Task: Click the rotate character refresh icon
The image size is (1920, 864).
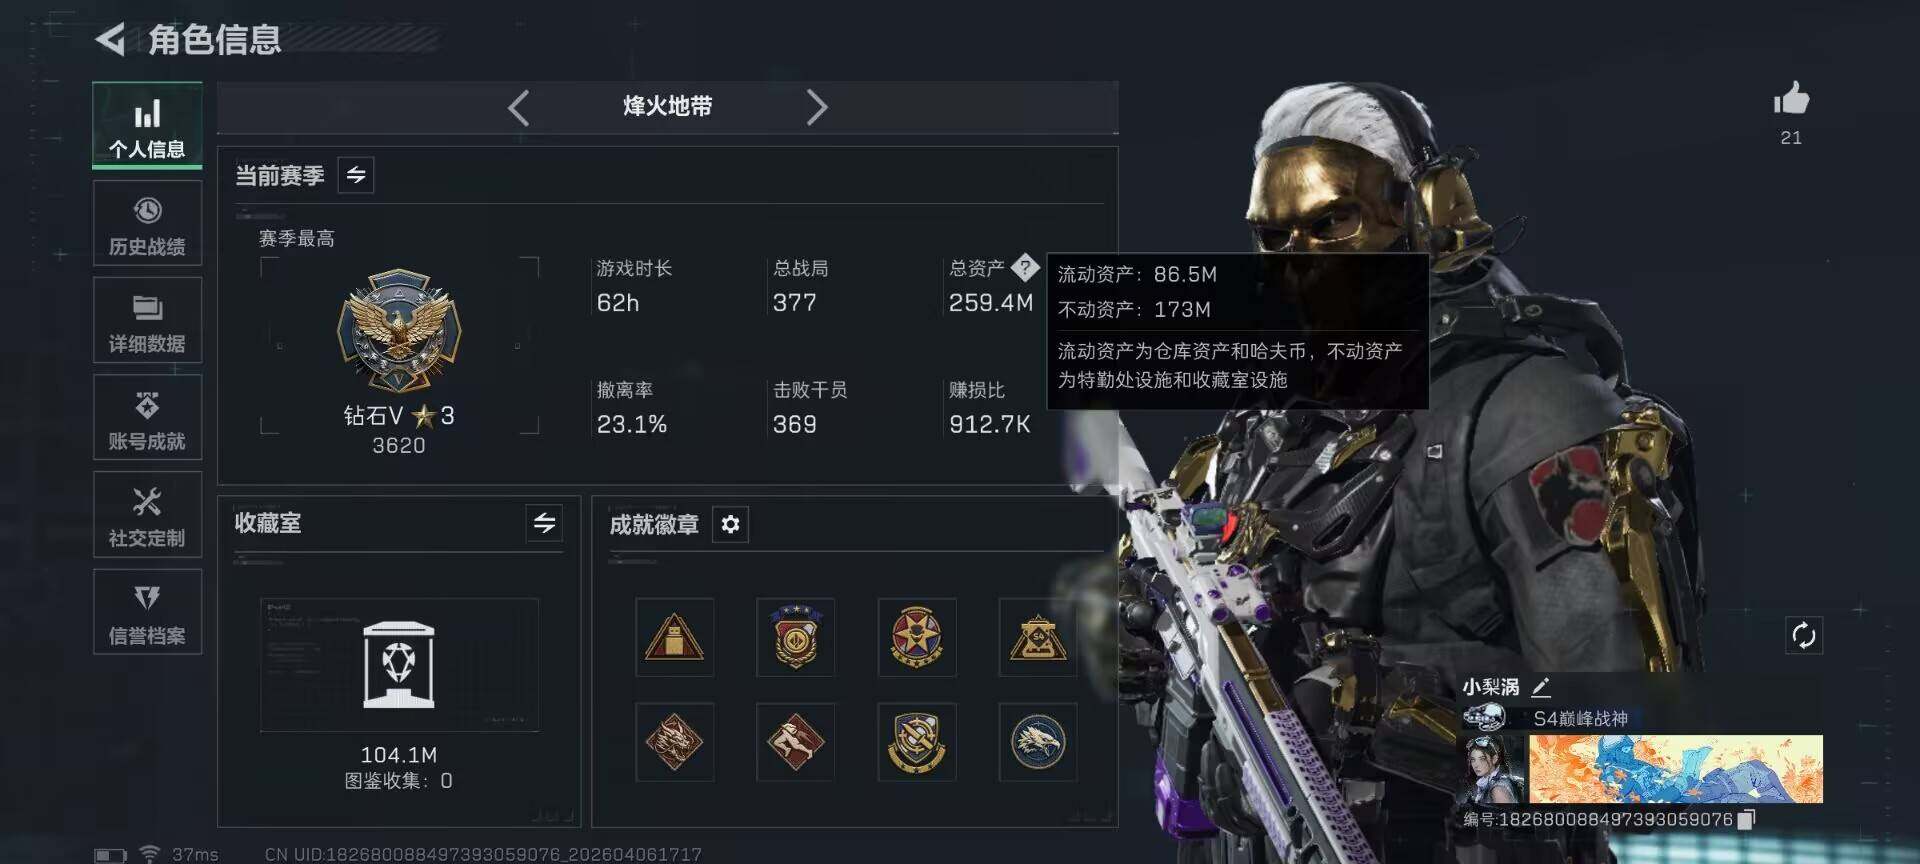Action: click(1804, 635)
